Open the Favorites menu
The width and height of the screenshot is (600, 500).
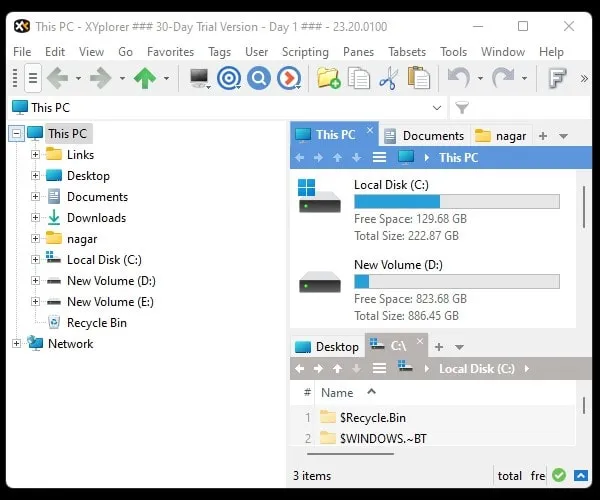[x=170, y=52]
